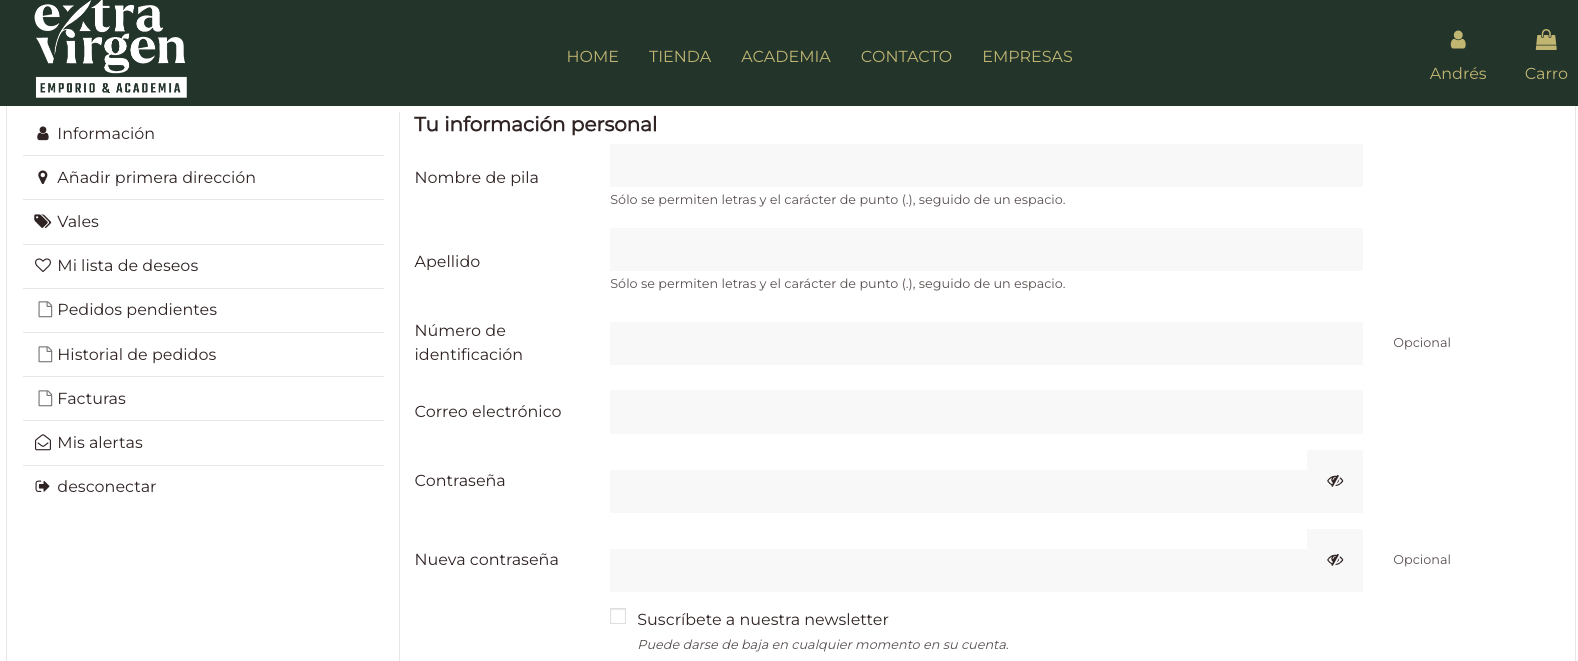Open Mi lista de deseos
This screenshot has height=661, width=1578.
tap(203, 265)
